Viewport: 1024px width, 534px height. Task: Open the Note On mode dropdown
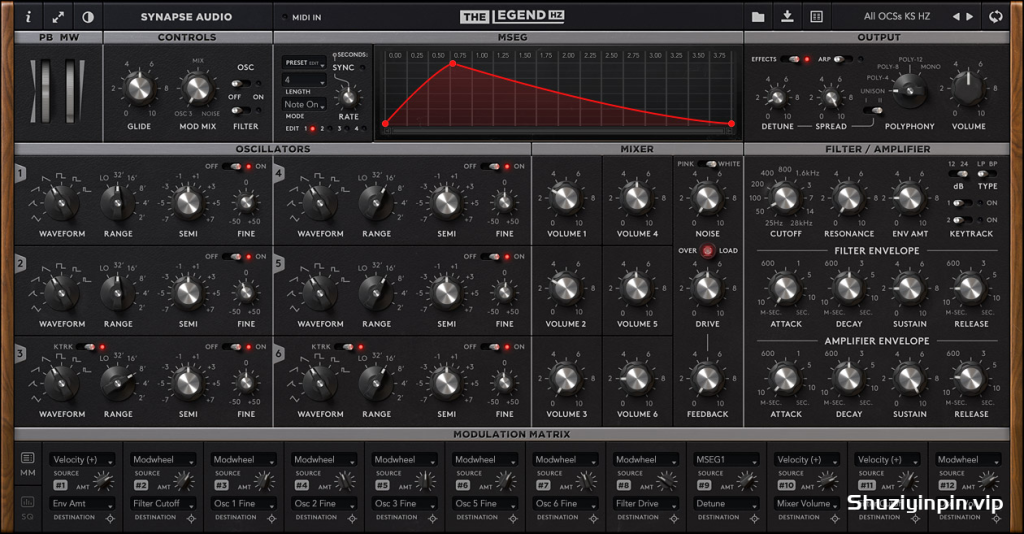tap(304, 104)
